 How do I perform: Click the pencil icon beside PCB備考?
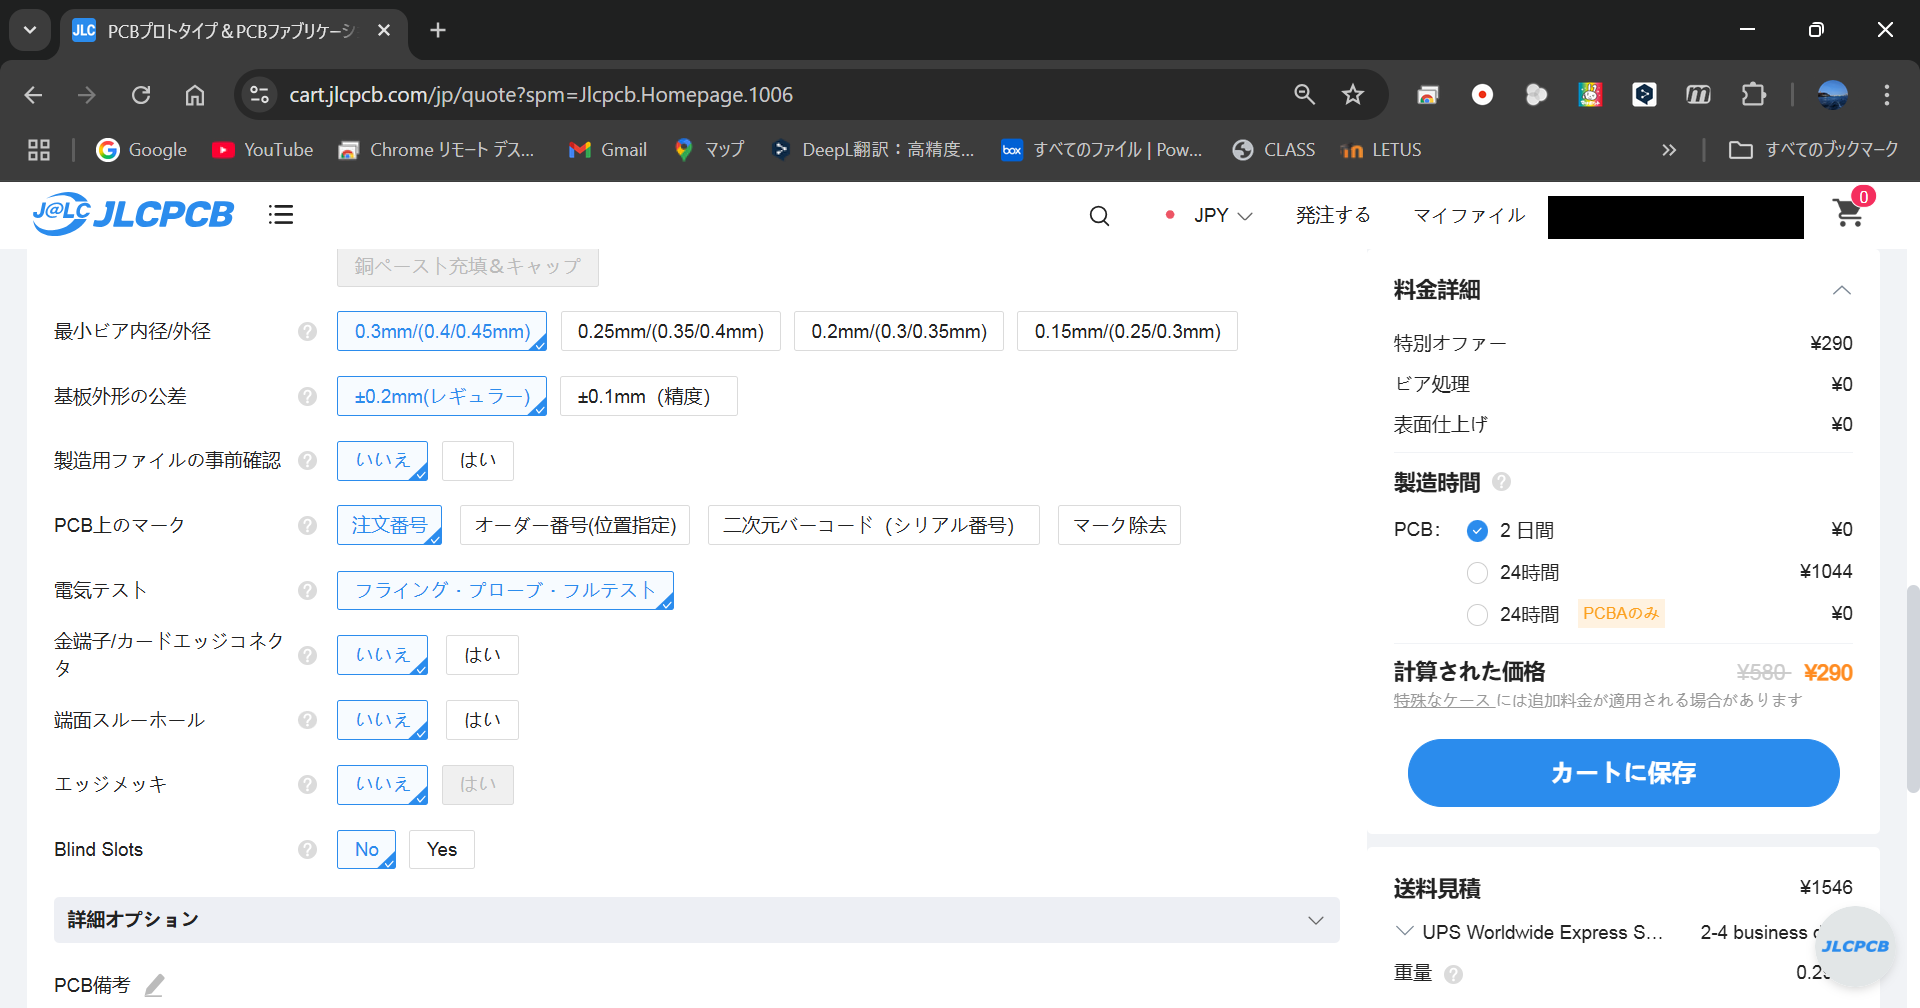pyautogui.click(x=154, y=986)
